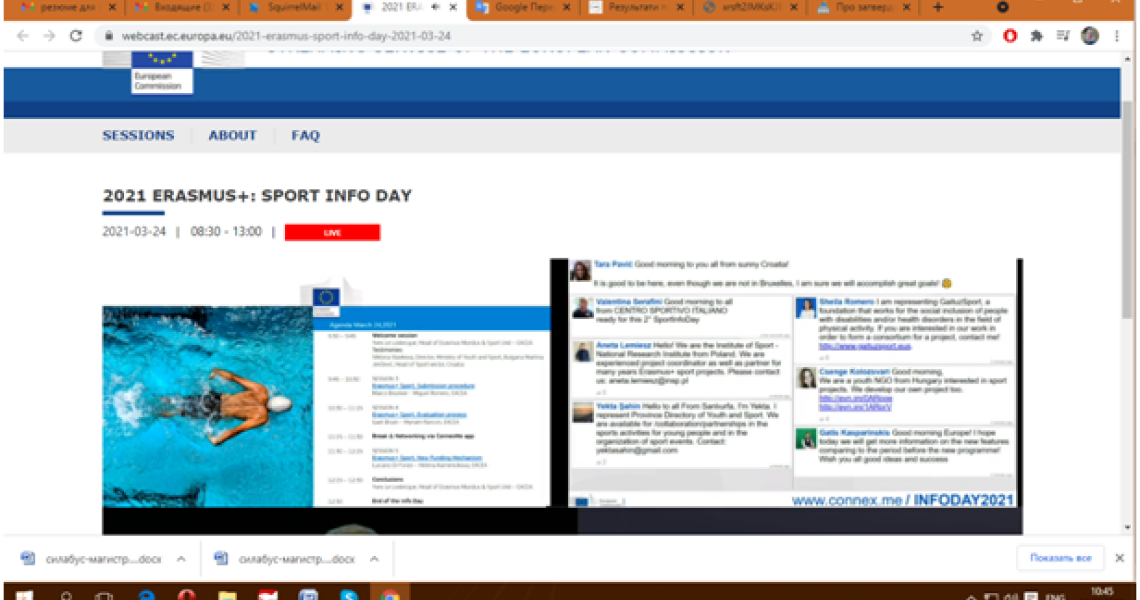This screenshot has width=1140, height=600.
Task: Click the red LIVE badge
Action: coord(332,233)
